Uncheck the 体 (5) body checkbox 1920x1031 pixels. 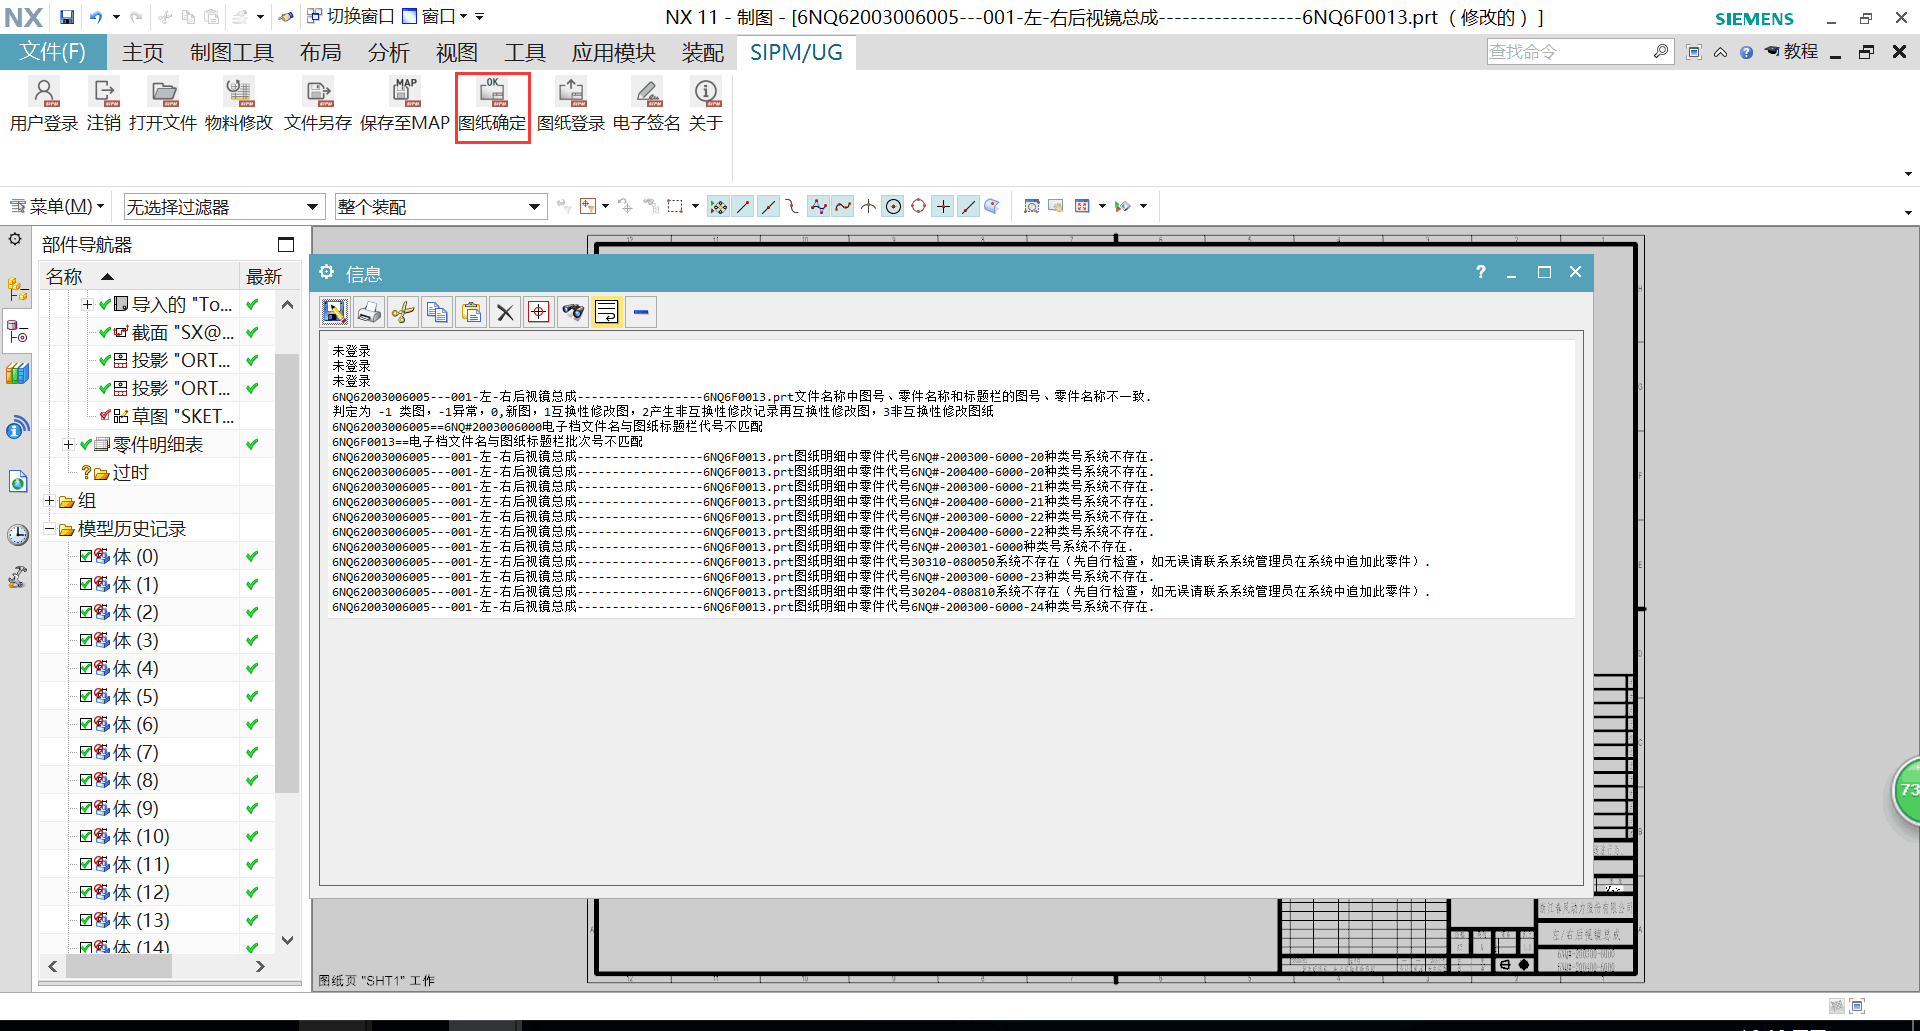pyautogui.click(x=86, y=697)
